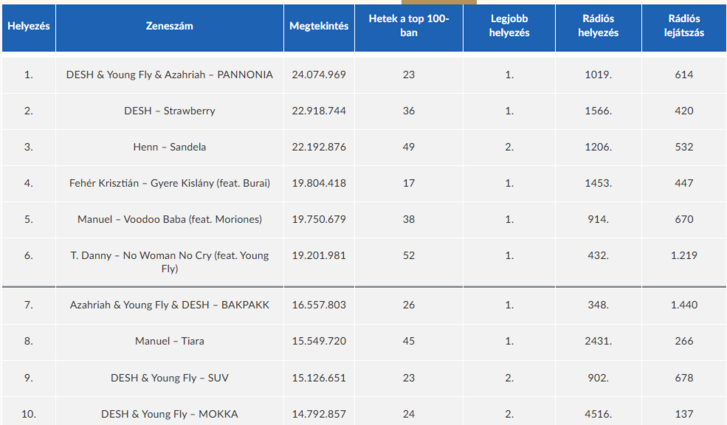Click weeks value 38 for Voodoo Baba

click(x=408, y=219)
